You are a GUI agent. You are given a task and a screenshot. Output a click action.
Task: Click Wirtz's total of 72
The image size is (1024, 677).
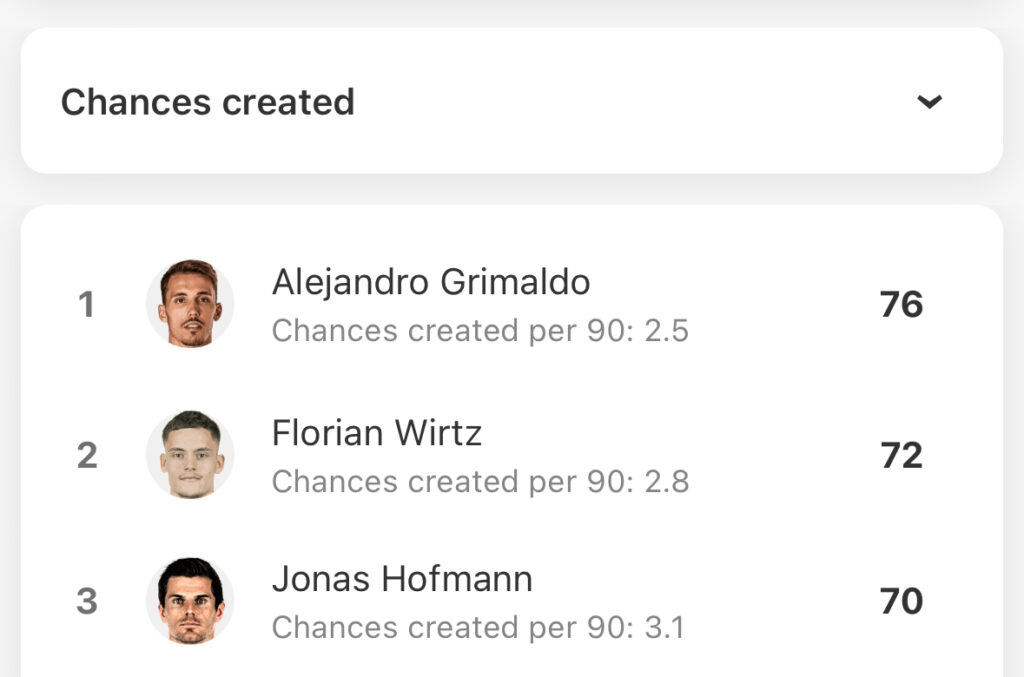point(901,455)
